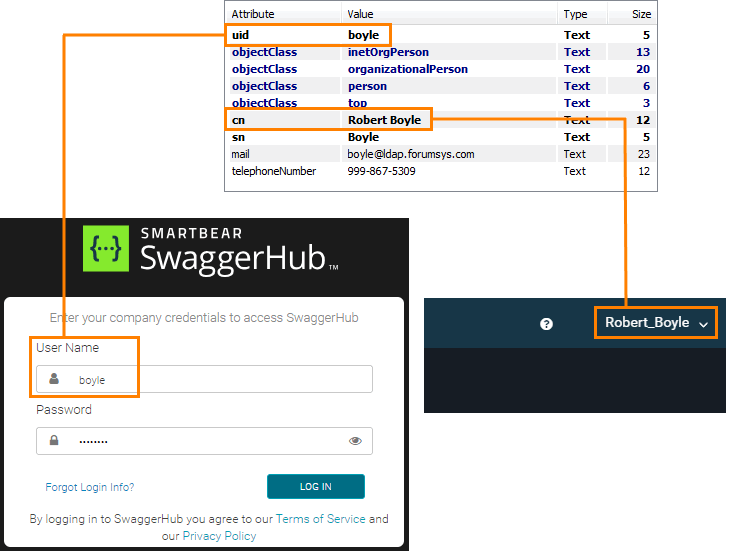This screenshot has height=551, width=729.
Task: Select the 'organizationalPerson' value
Action: tap(408, 69)
